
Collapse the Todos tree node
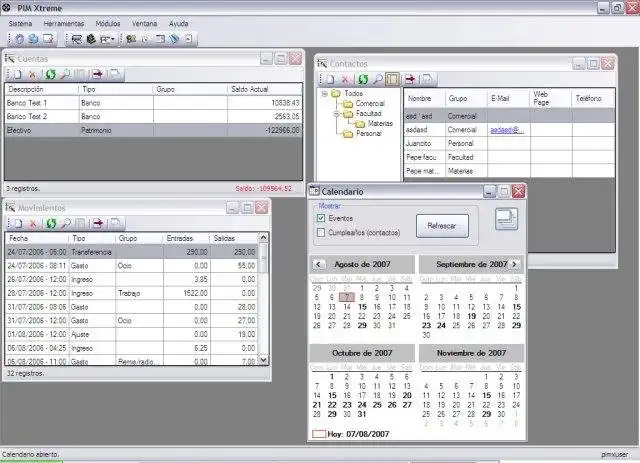324,94
